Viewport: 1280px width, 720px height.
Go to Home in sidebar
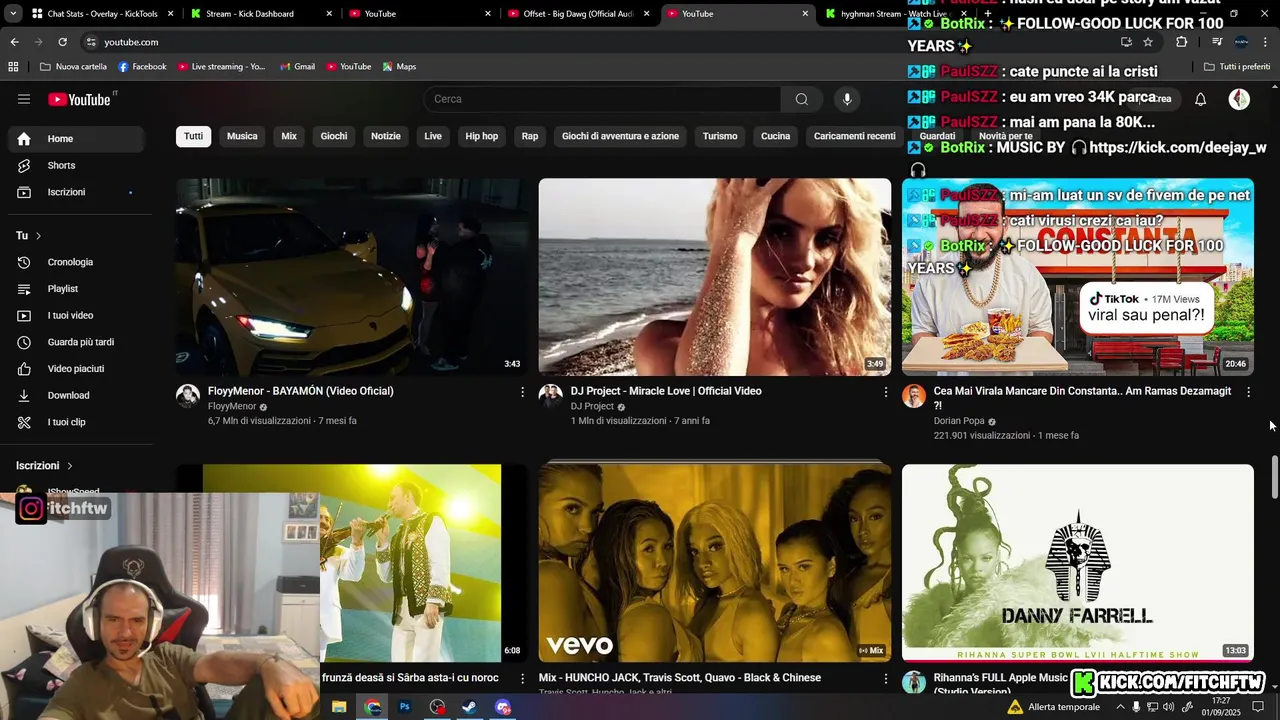click(x=76, y=139)
